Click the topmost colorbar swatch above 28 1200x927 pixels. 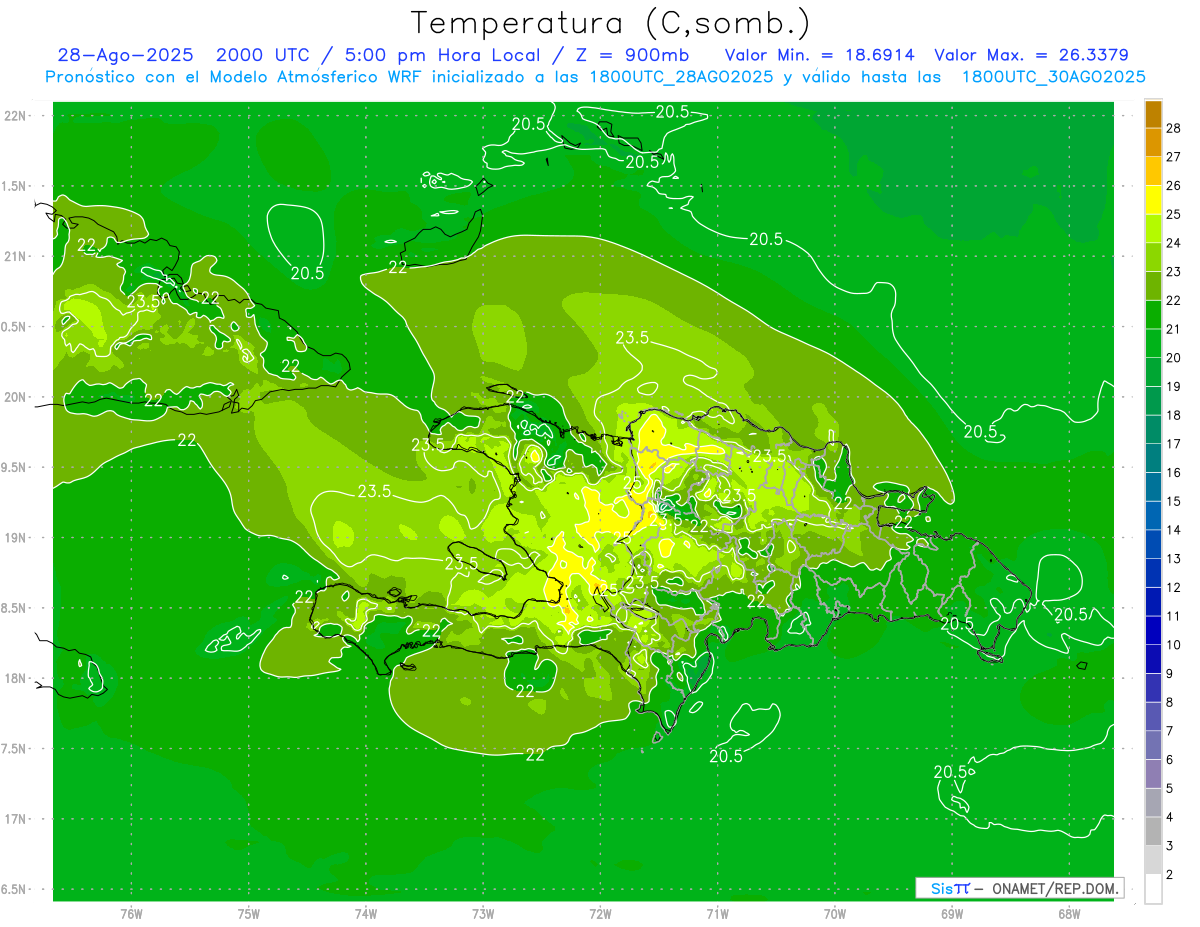(x=1153, y=114)
